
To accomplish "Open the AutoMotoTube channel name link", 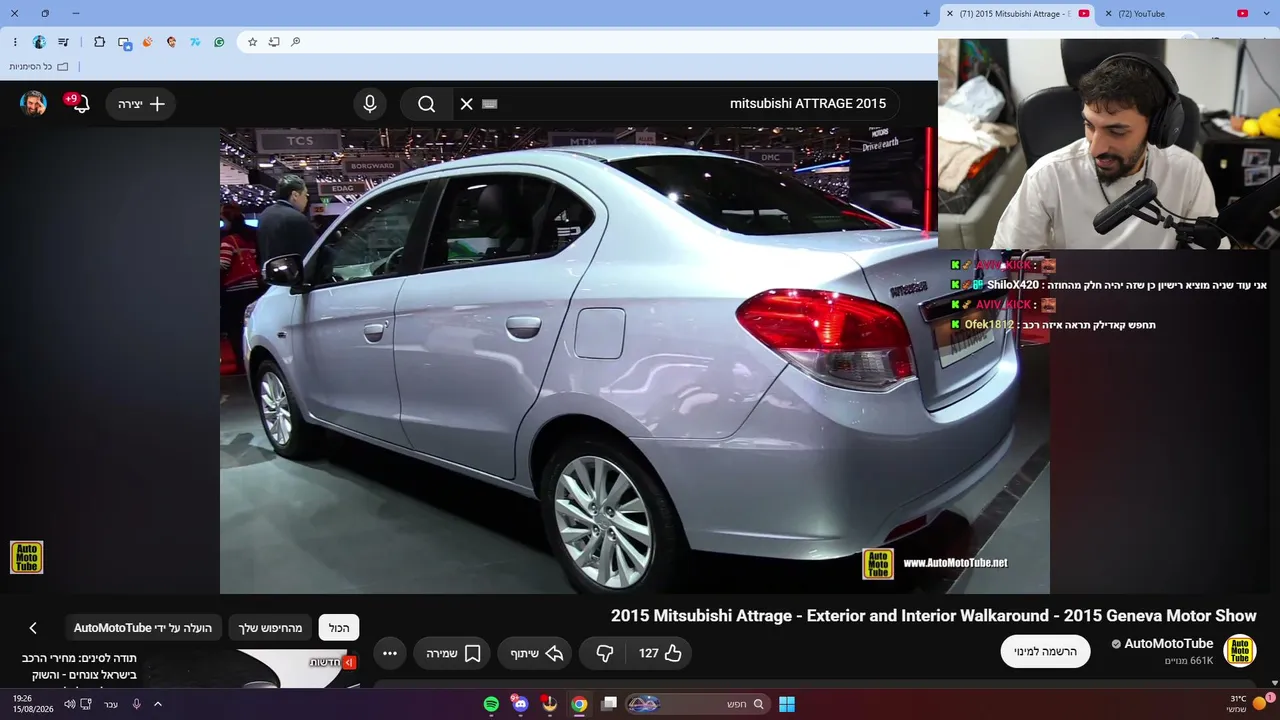I will click(x=1168, y=644).
